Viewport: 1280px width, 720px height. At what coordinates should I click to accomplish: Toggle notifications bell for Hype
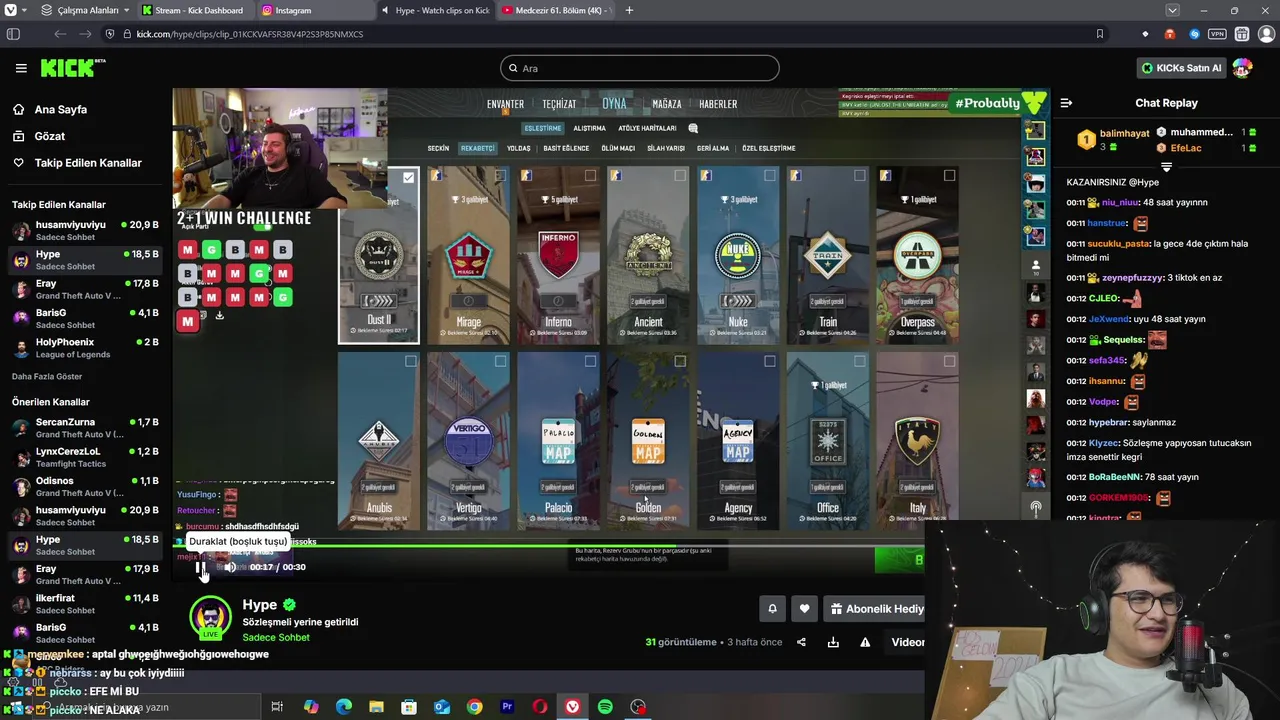(x=772, y=608)
